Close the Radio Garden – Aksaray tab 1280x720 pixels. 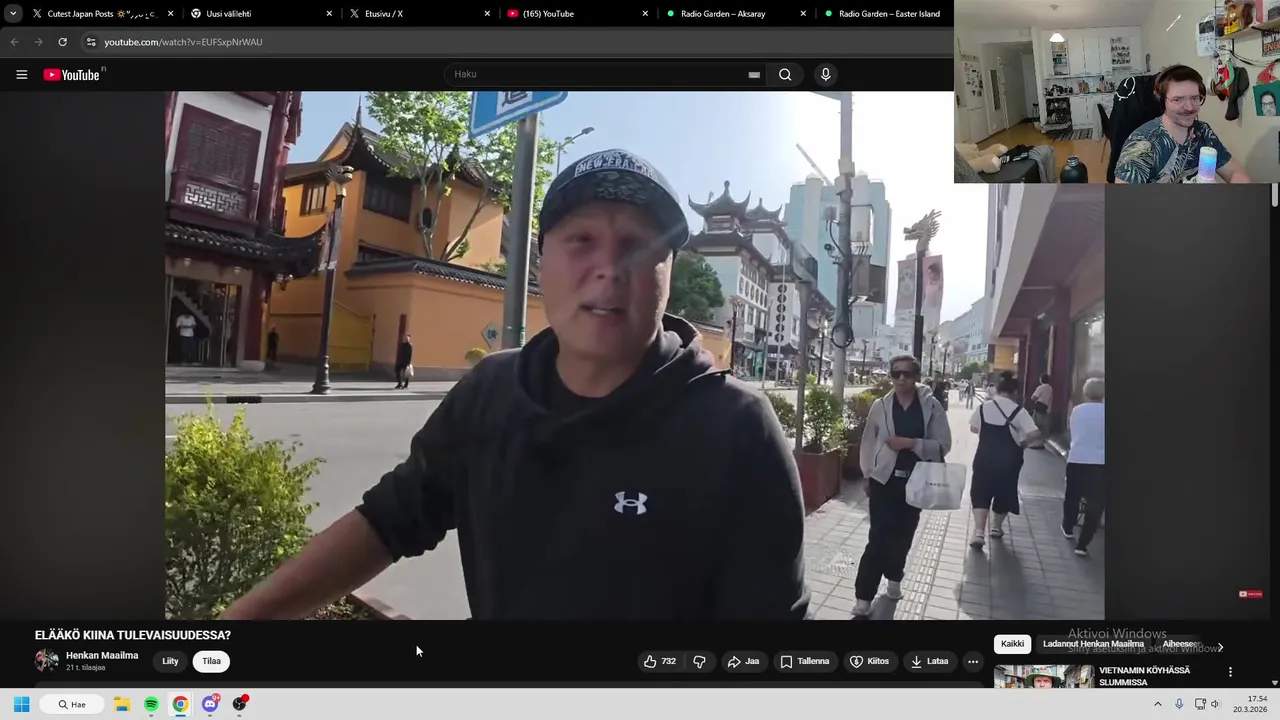[x=803, y=14]
